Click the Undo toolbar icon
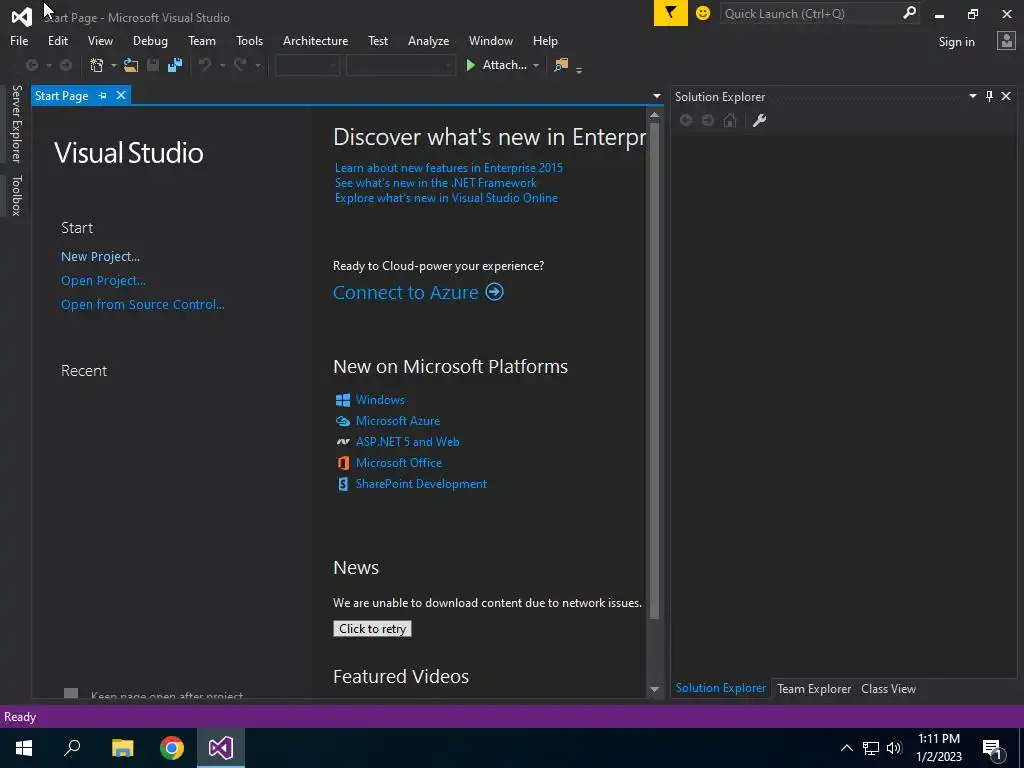 205,65
